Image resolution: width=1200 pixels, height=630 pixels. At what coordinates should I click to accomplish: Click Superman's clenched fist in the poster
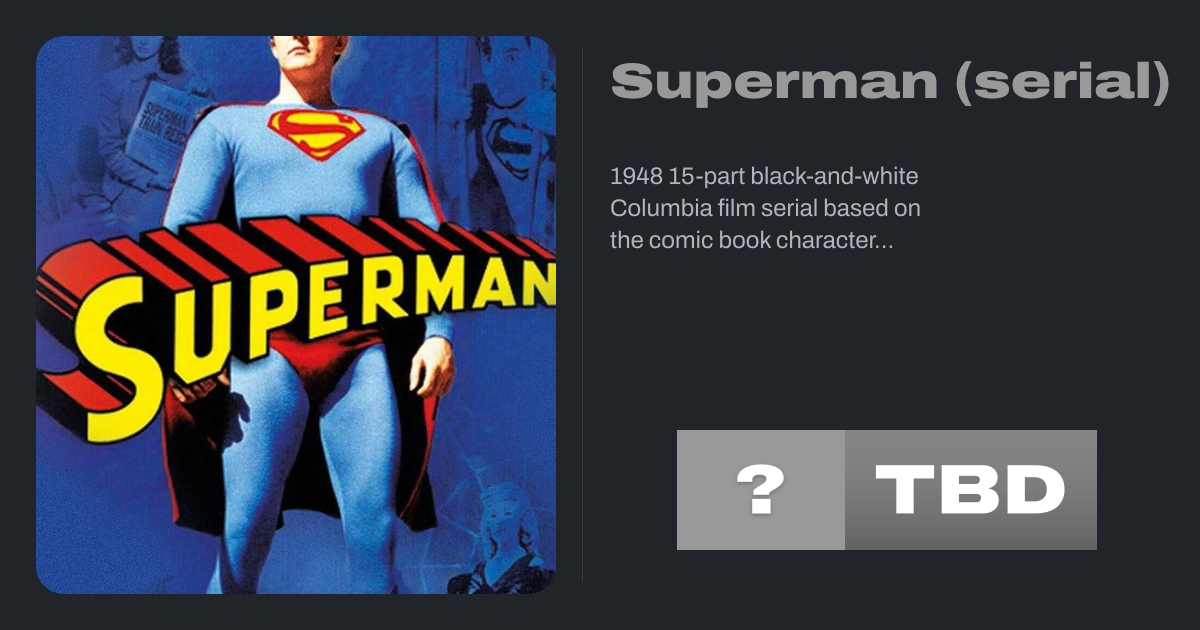pyautogui.click(x=432, y=372)
